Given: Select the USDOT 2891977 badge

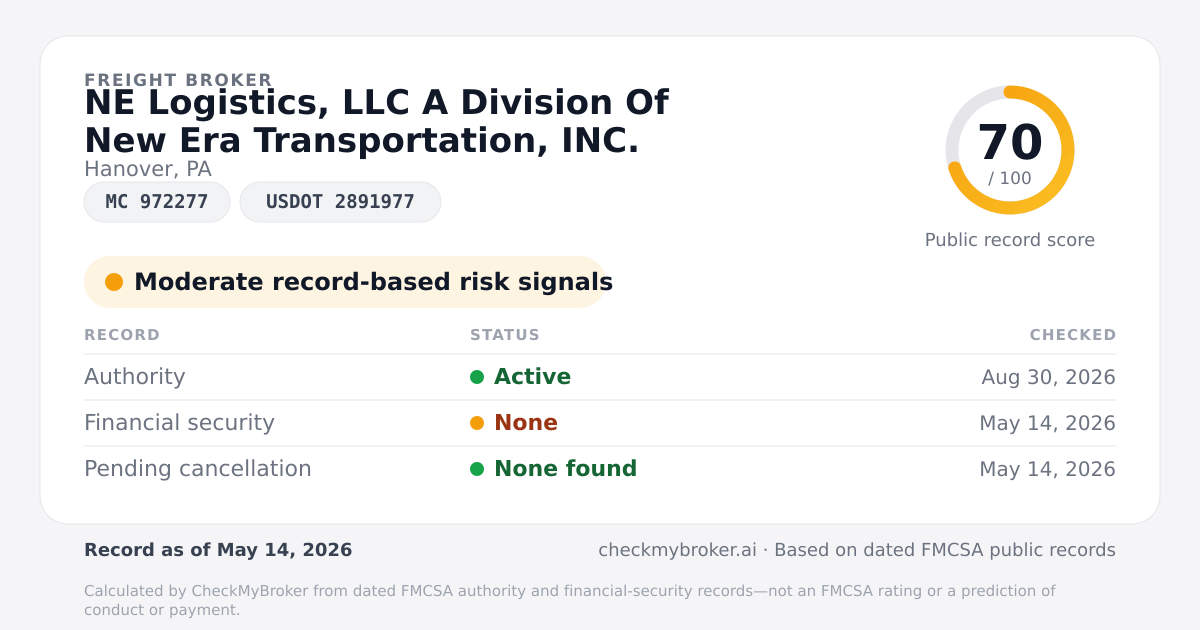Looking at the screenshot, I should [x=340, y=202].
